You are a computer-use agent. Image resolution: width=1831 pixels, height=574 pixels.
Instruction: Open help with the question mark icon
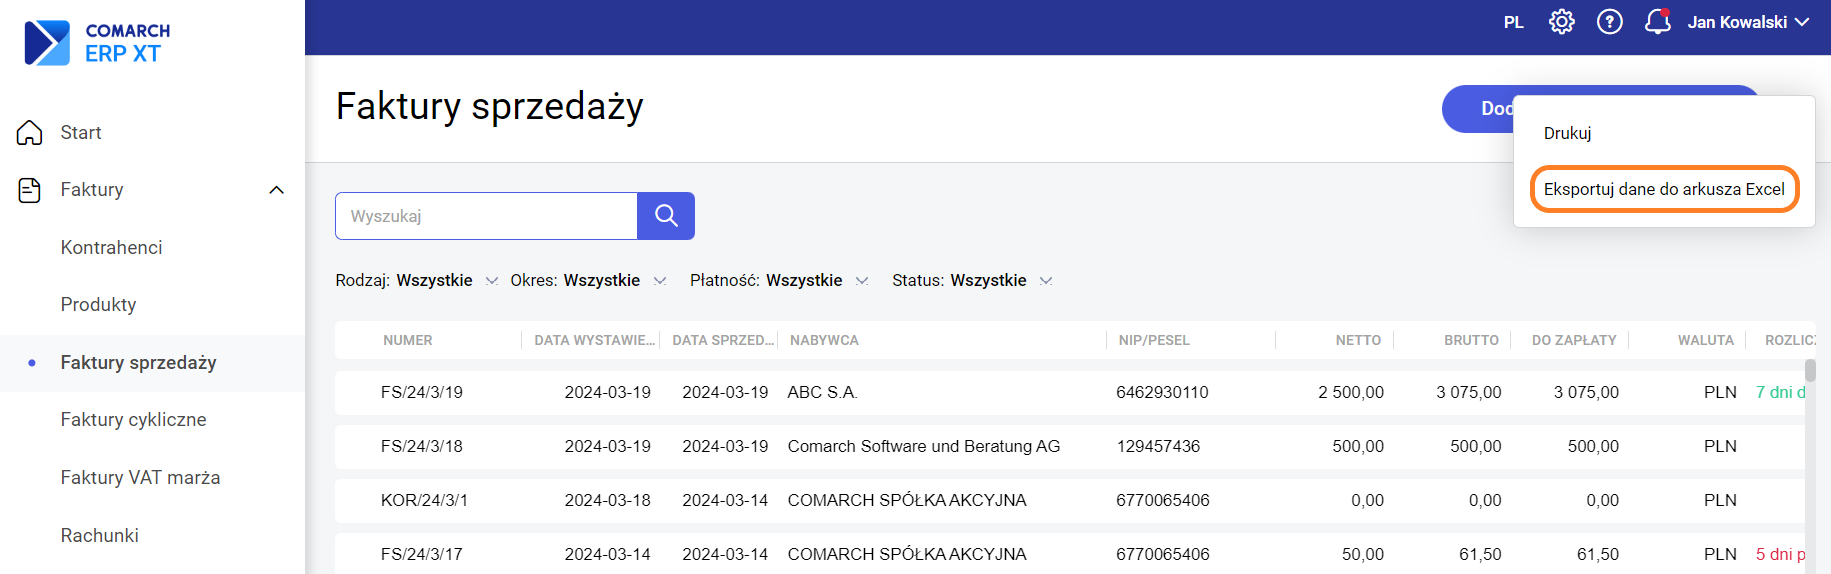click(x=1609, y=22)
